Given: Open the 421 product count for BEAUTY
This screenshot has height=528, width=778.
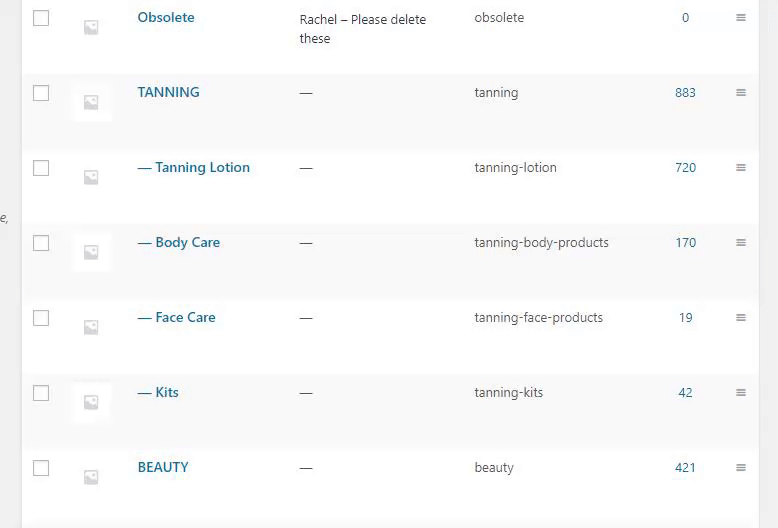Looking at the screenshot, I should click(x=685, y=468).
